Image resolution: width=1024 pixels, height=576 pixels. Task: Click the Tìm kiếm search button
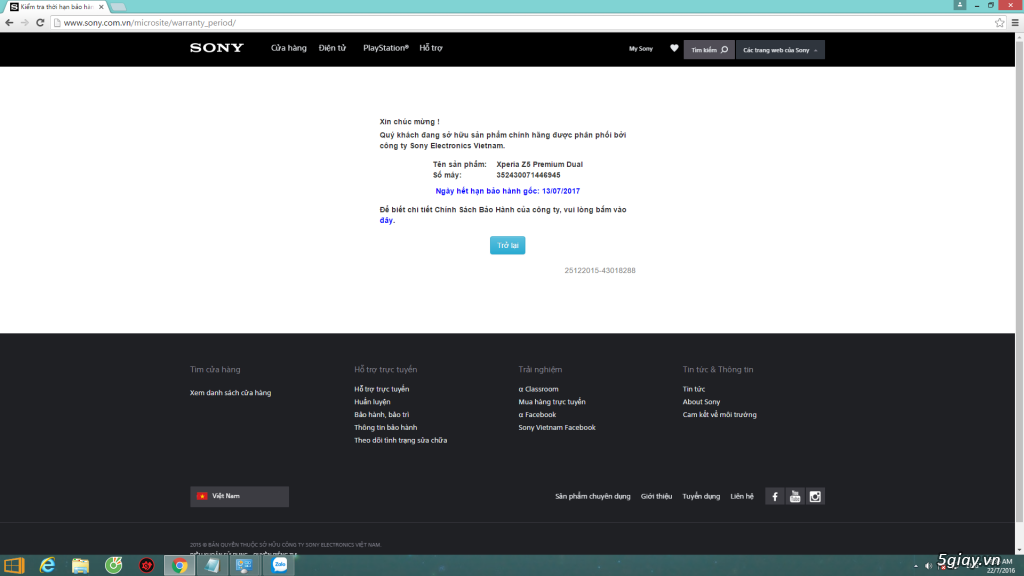pos(709,50)
